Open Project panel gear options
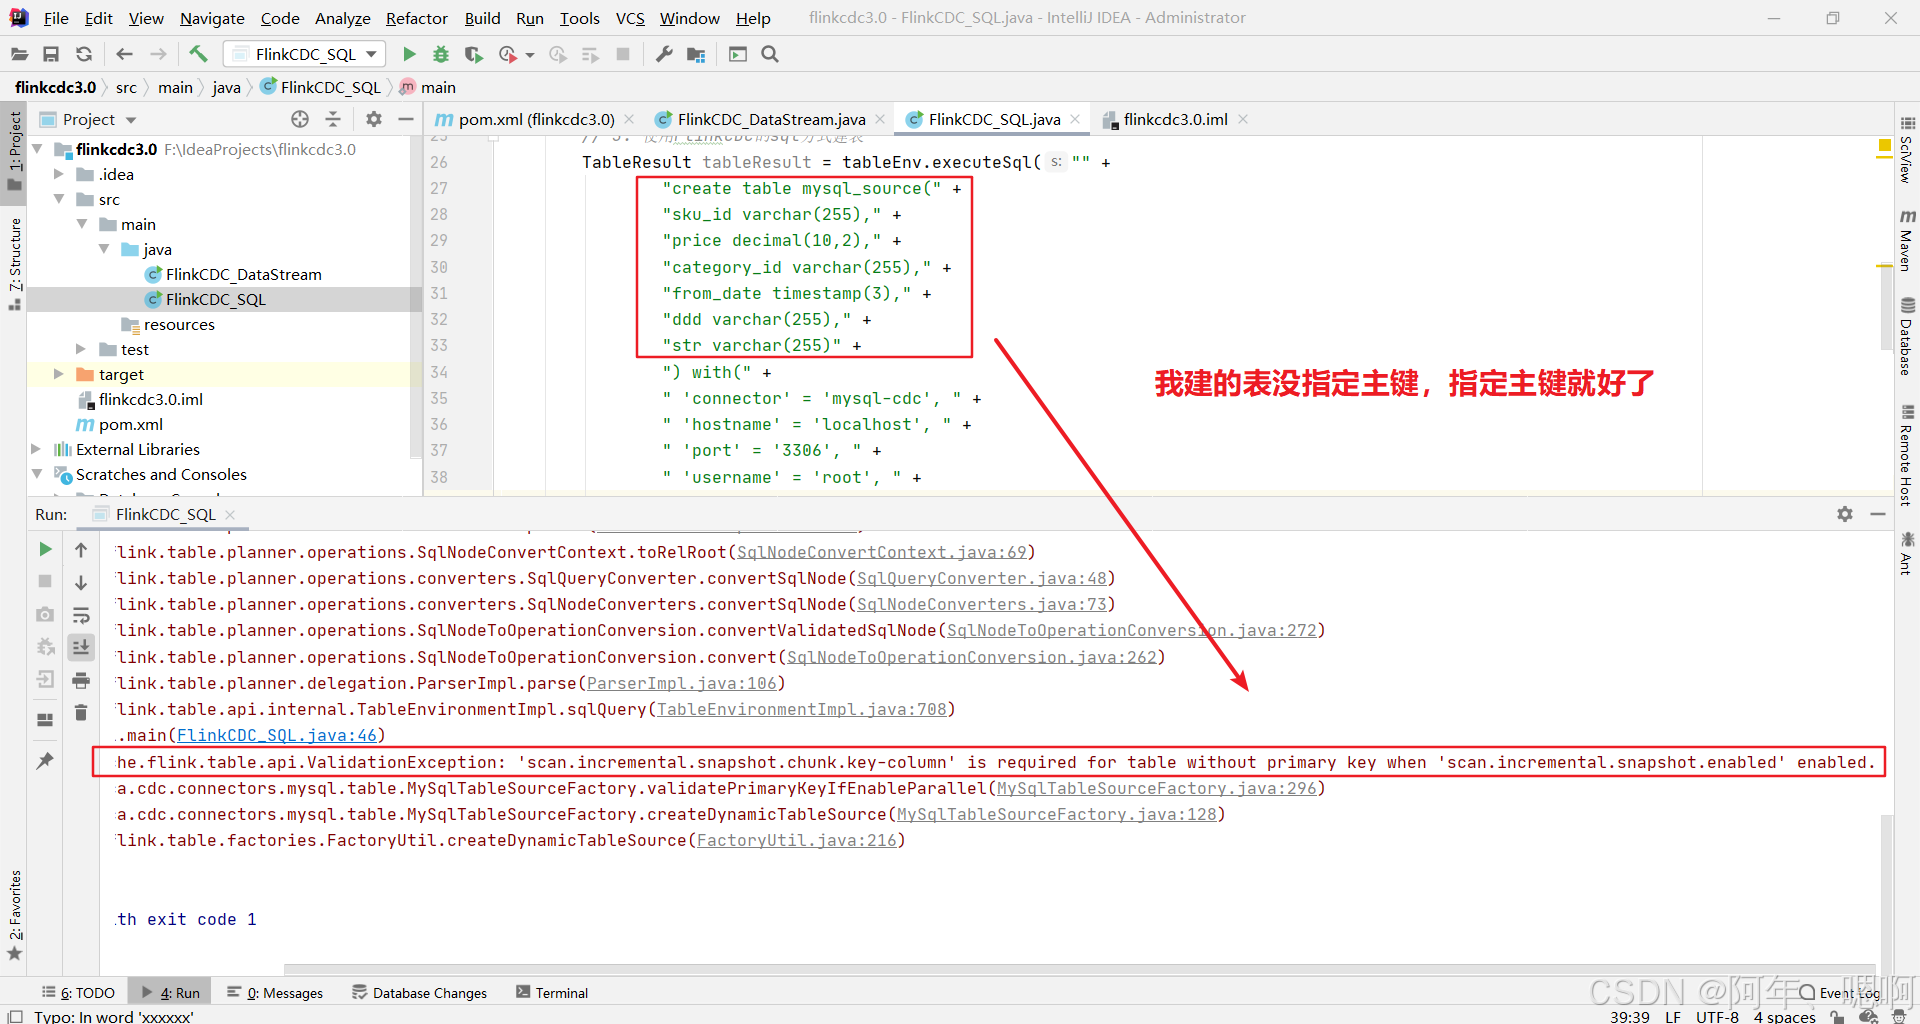This screenshot has width=1920, height=1024. click(374, 119)
